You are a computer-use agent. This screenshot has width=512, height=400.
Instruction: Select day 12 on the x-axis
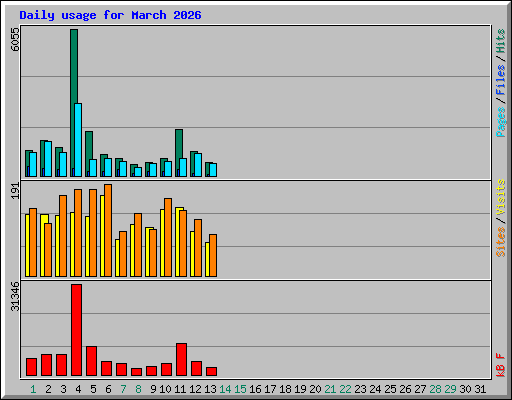point(195,389)
